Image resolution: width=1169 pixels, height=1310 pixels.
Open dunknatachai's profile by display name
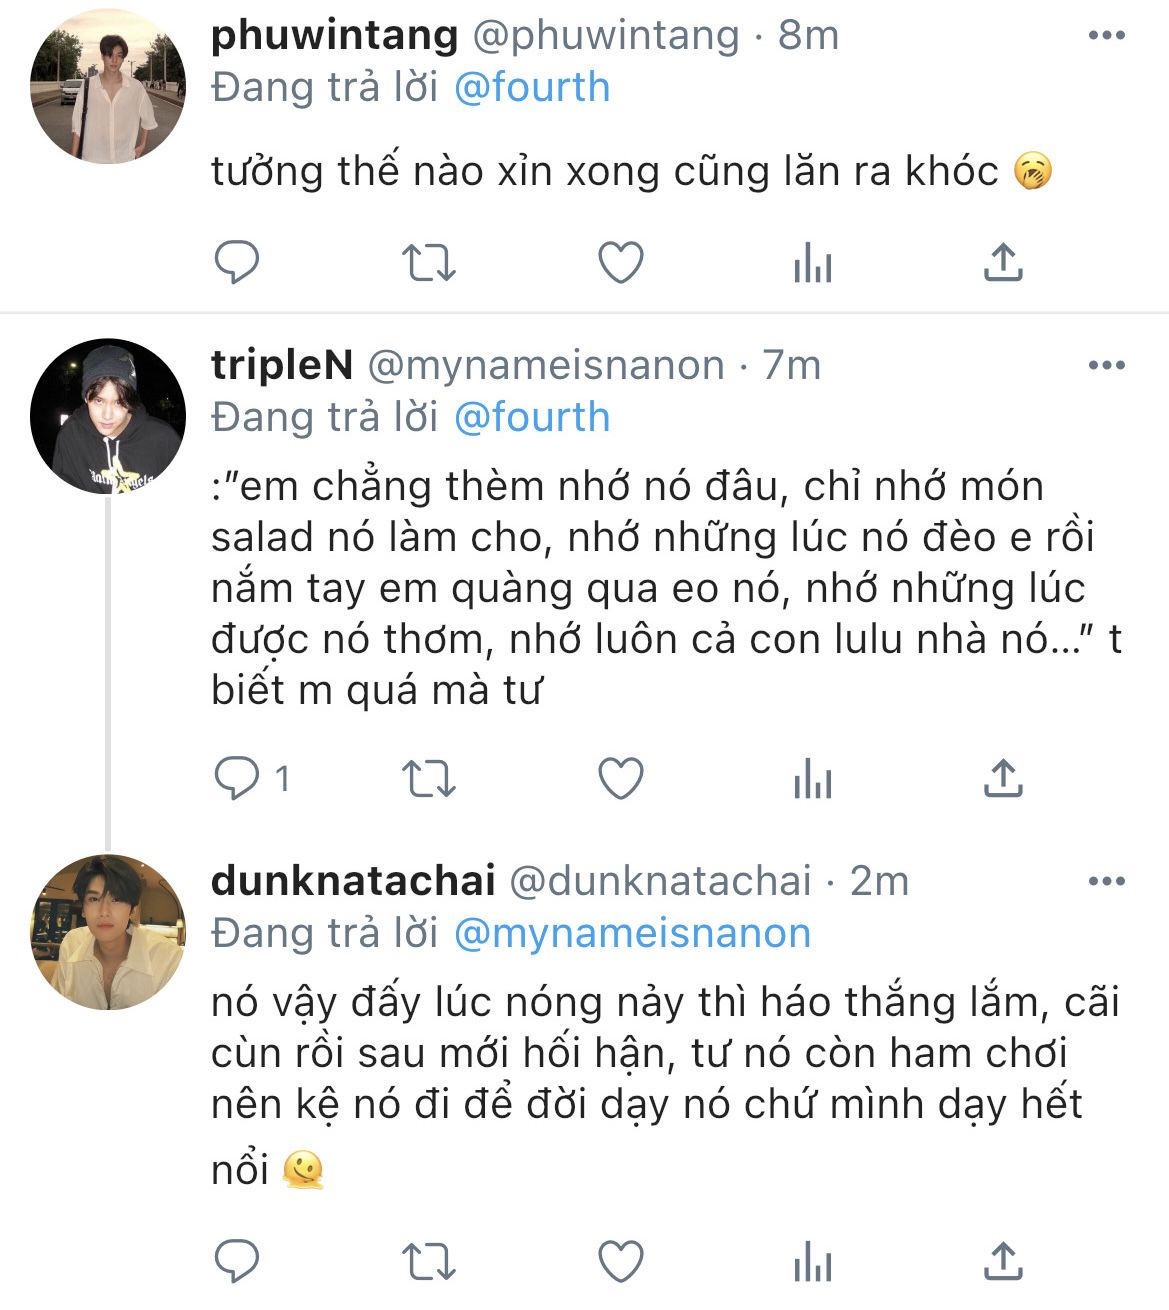(353, 881)
